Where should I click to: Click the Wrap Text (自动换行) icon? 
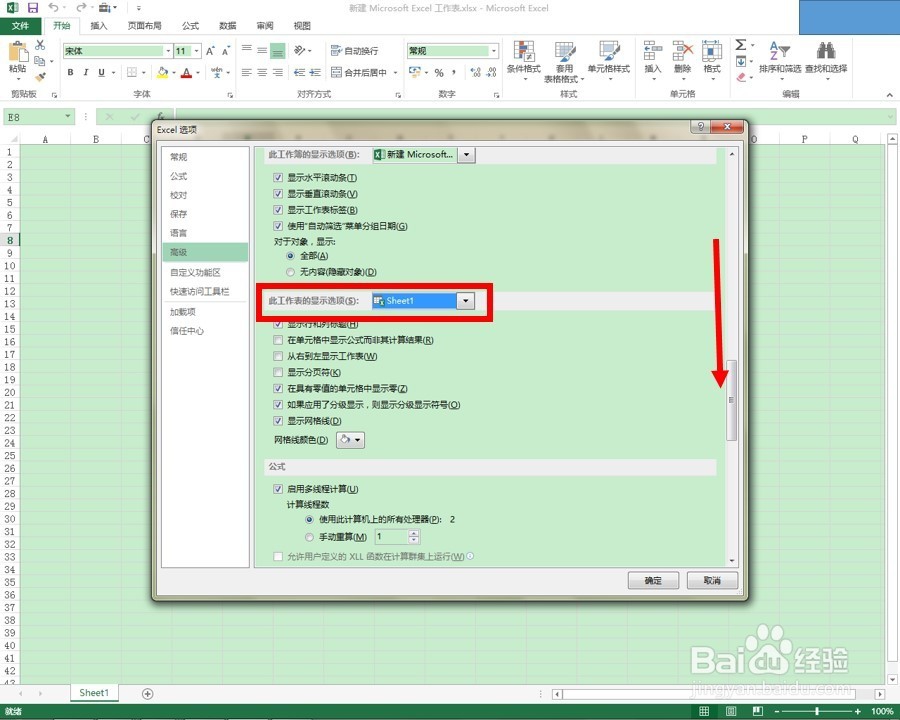pyautogui.click(x=354, y=51)
